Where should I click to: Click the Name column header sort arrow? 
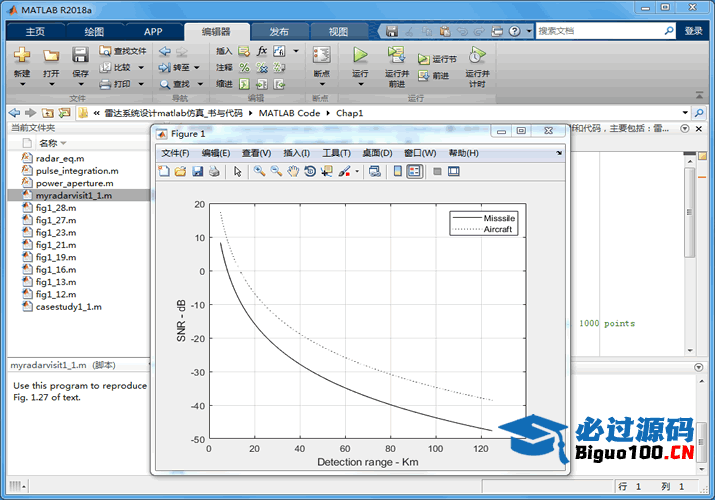click(x=64, y=143)
